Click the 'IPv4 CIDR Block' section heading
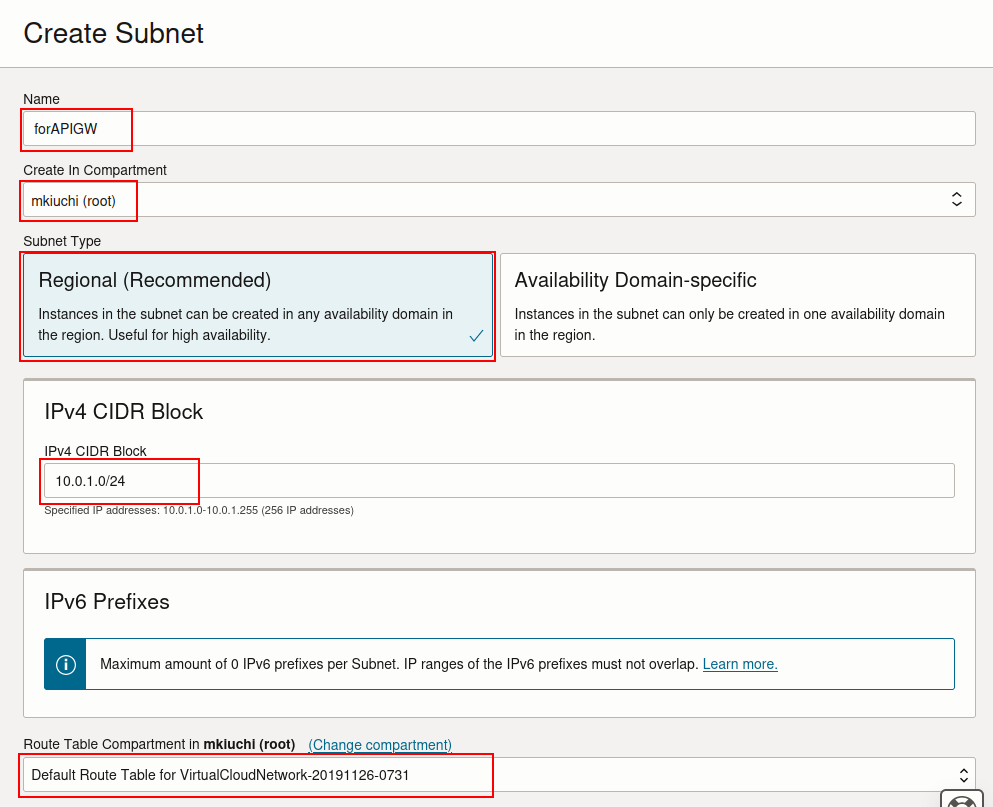This screenshot has height=807, width=993. (123, 412)
